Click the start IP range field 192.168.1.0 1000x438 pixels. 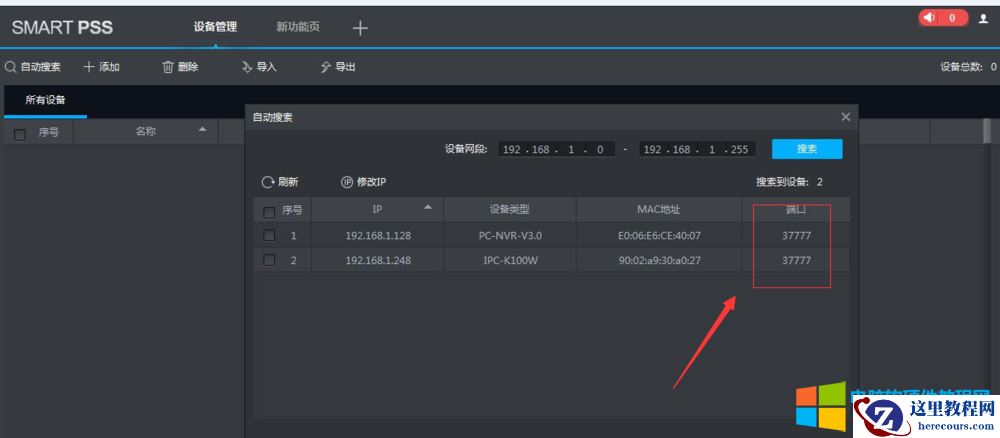point(556,149)
